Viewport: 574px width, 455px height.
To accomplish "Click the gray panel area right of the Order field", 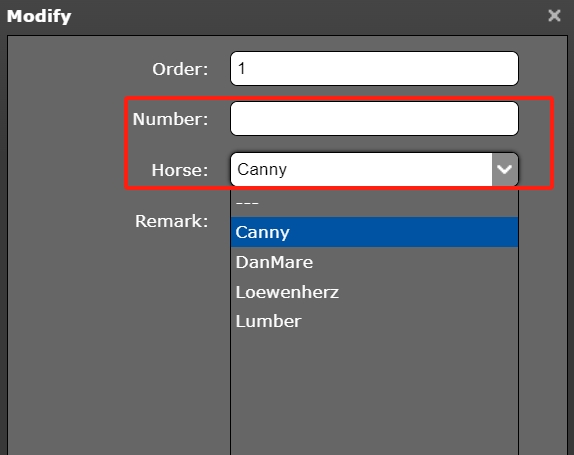I will click(x=543, y=68).
